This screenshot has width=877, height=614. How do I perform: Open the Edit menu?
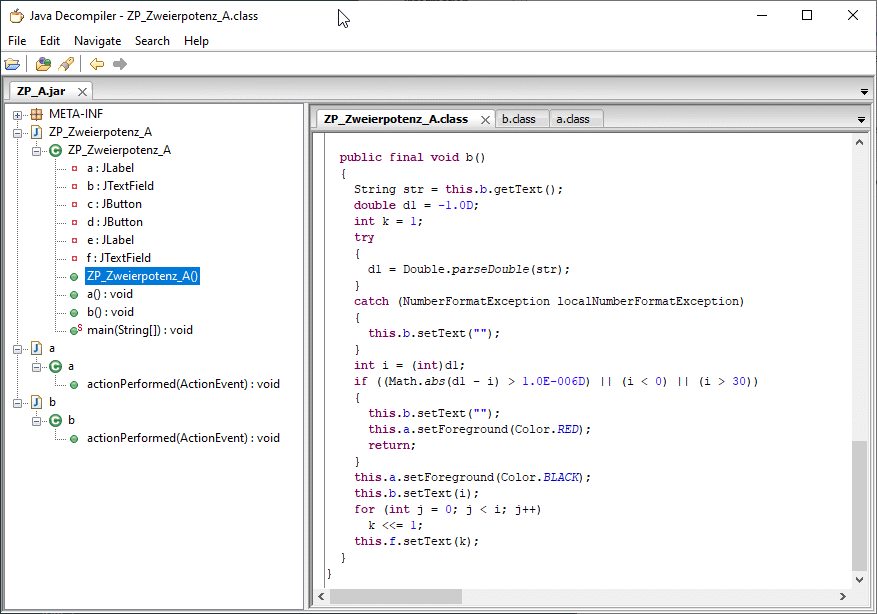tap(50, 41)
